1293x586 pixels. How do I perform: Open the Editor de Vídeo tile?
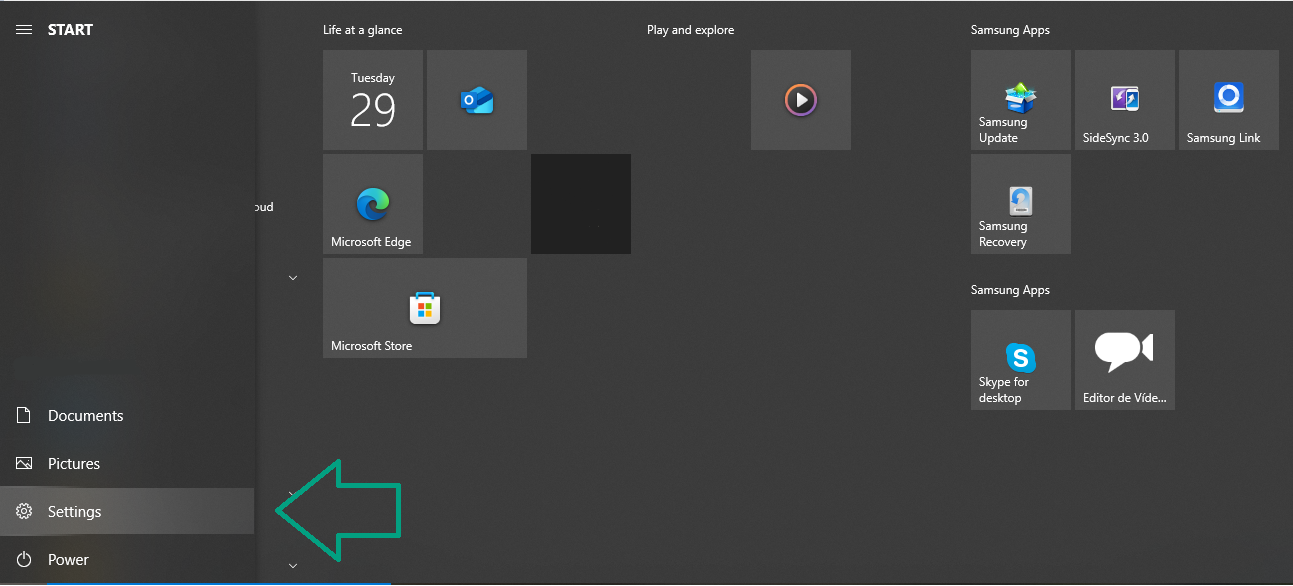click(1125, 360)
